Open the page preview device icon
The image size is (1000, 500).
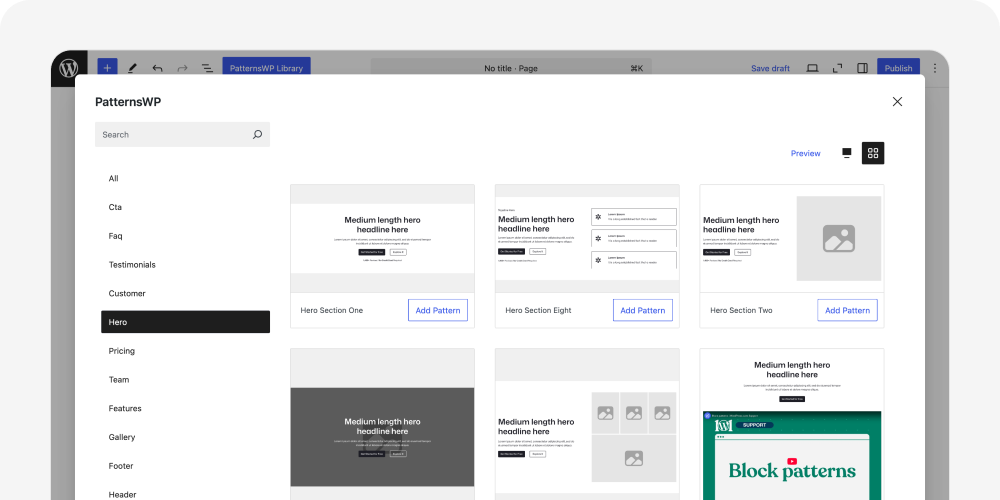[812, 68]
